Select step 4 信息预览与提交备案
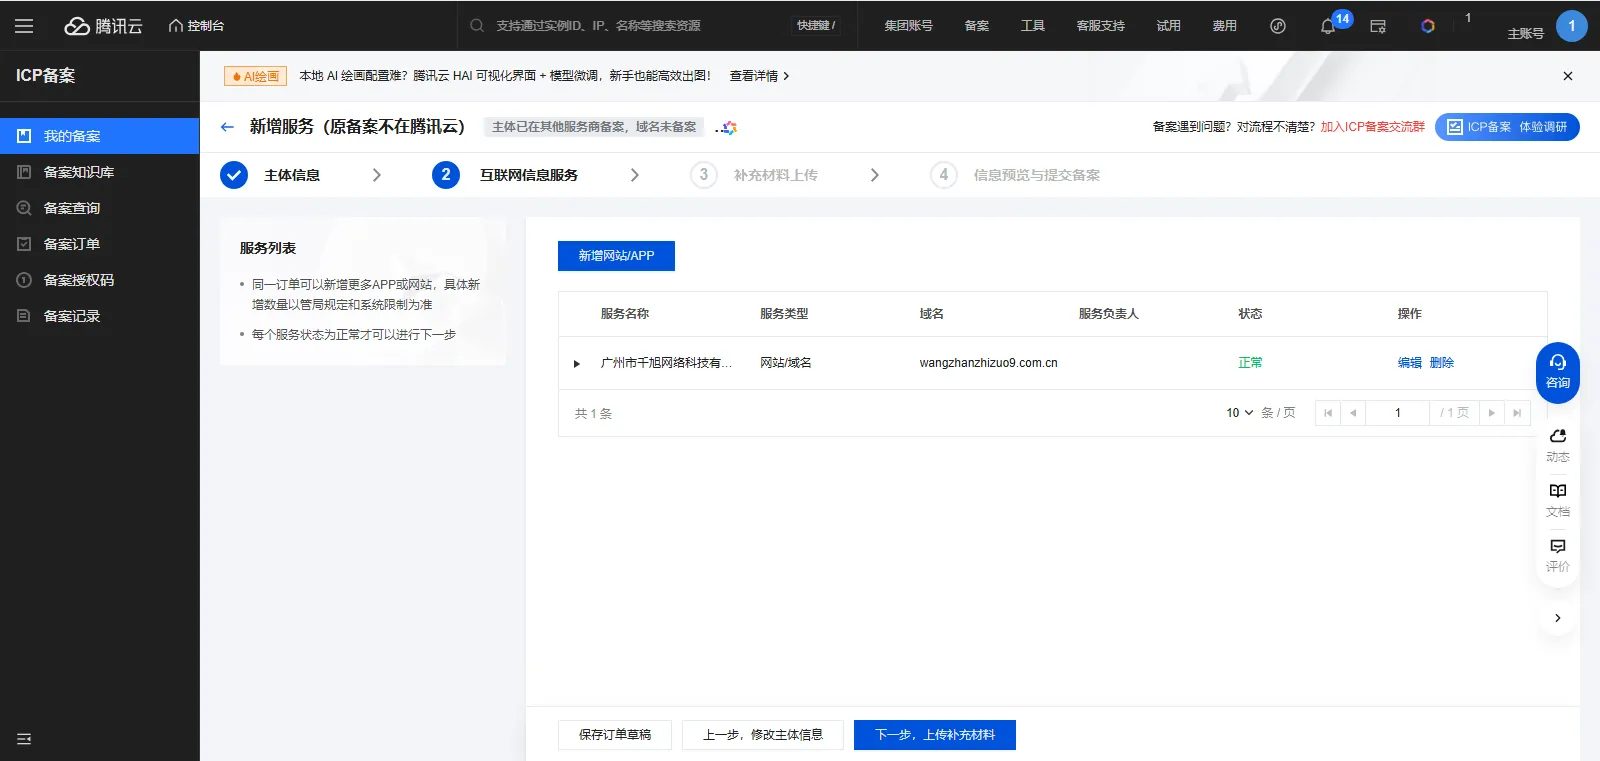 point(1016,175)
